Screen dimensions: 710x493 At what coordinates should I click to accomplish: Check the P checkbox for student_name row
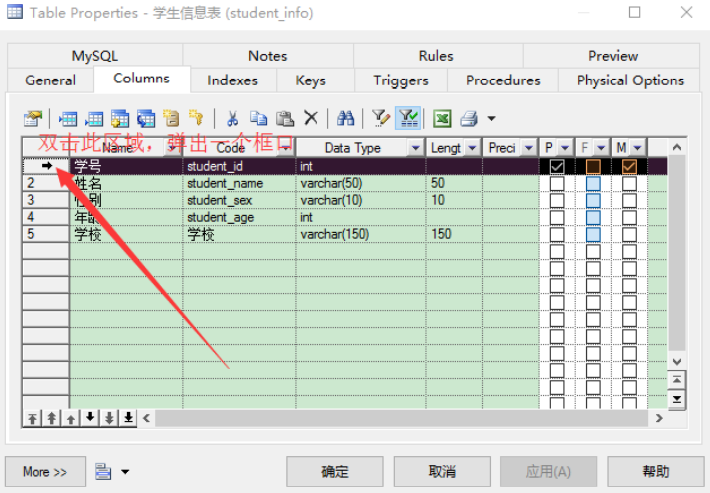[557, 183]
